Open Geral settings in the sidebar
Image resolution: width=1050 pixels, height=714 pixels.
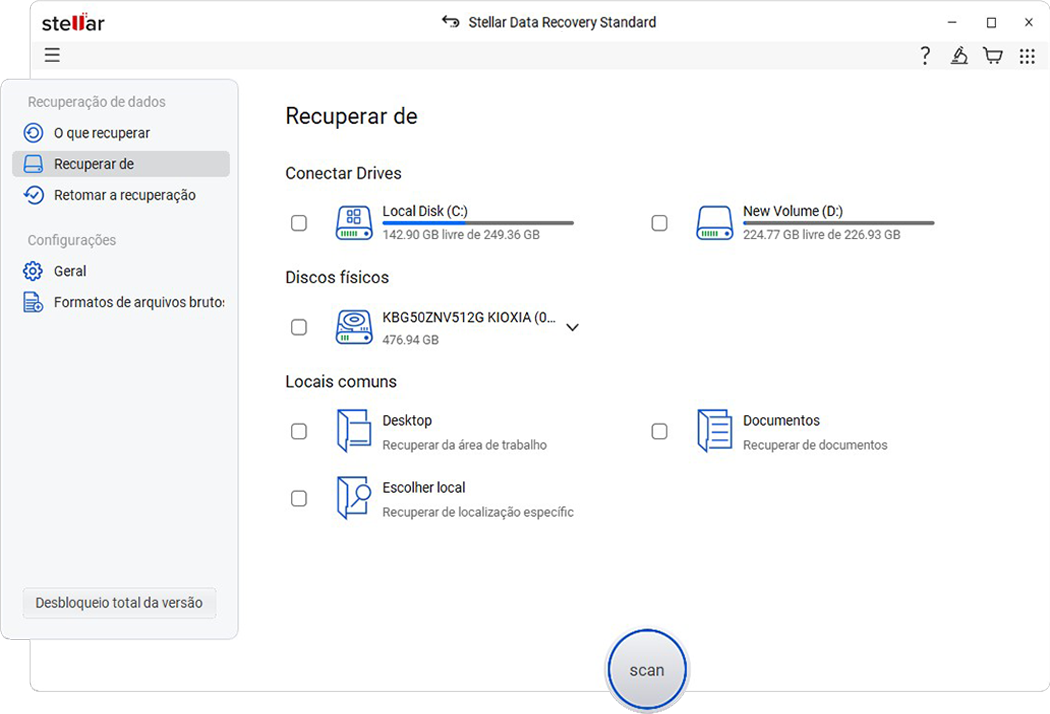click(121, 271)
